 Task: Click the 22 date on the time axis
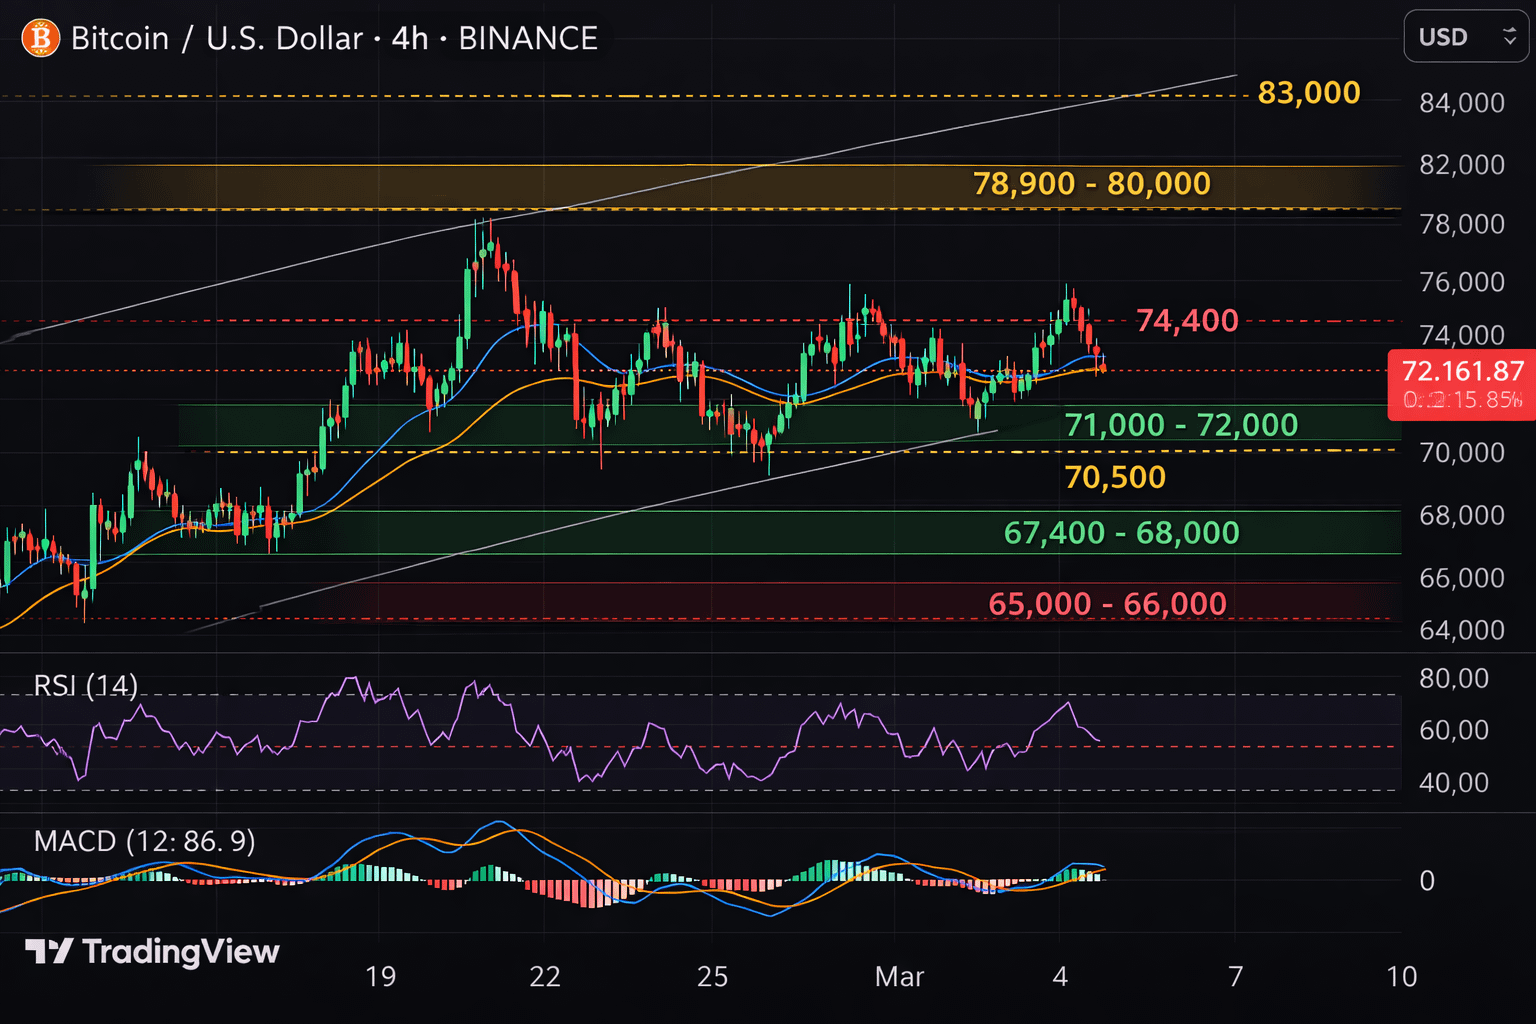(x=544, y=976)
